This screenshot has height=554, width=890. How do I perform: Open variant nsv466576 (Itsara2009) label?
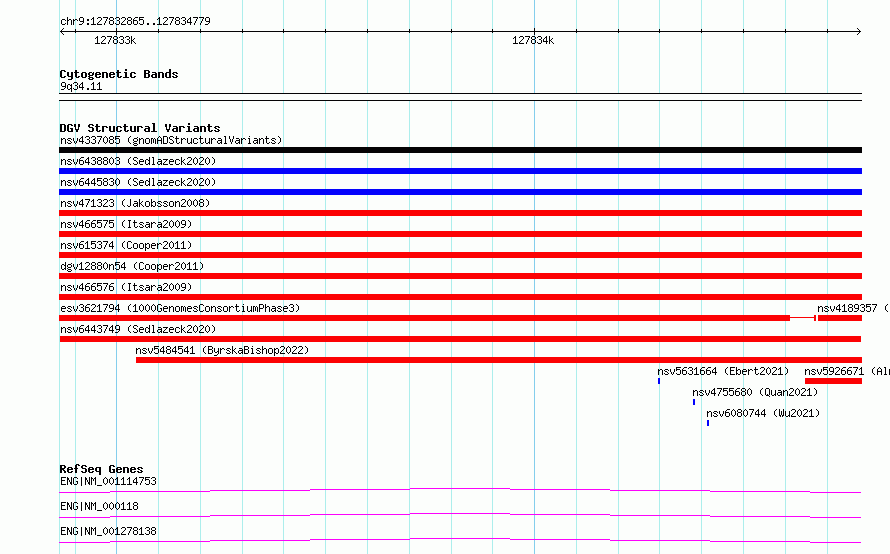126,287
